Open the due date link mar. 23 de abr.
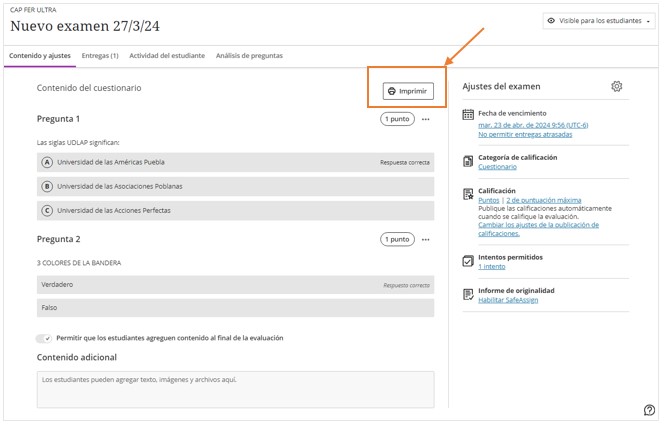Viewport: 666px width, 426px height. [533, 125]
